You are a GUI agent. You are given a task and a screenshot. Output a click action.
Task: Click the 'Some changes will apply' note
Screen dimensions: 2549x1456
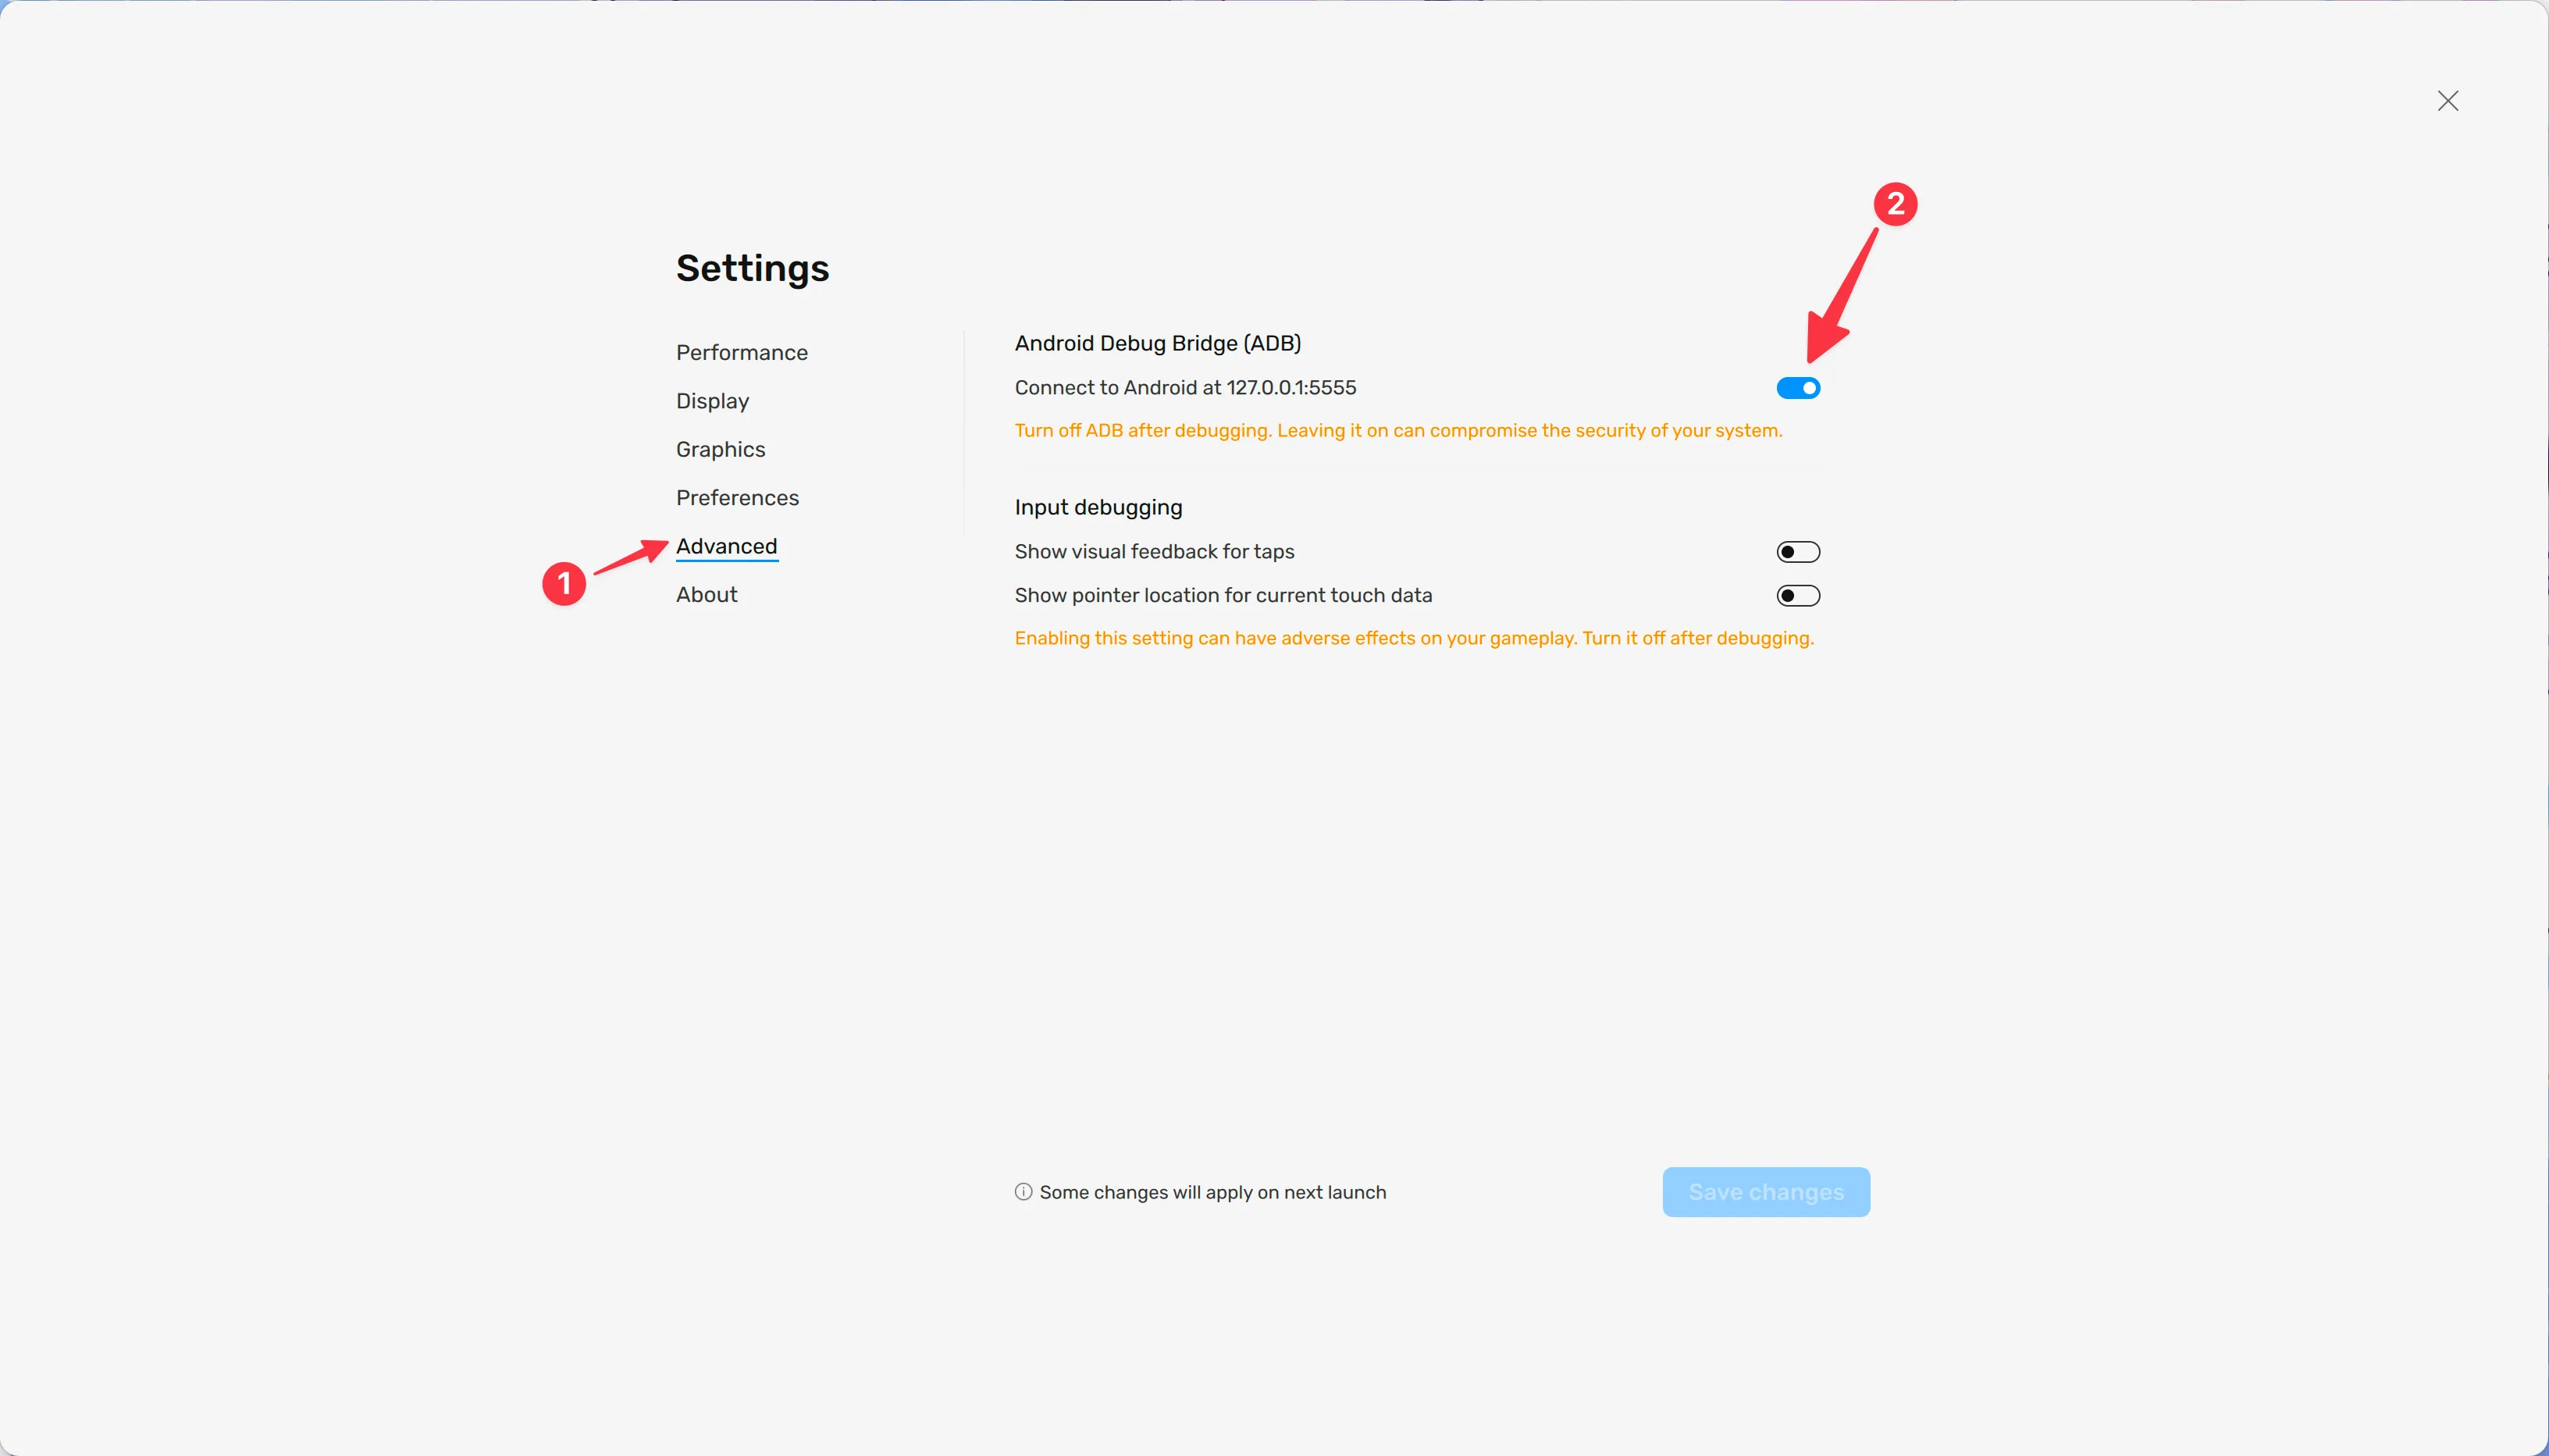click(1212, 1192)
